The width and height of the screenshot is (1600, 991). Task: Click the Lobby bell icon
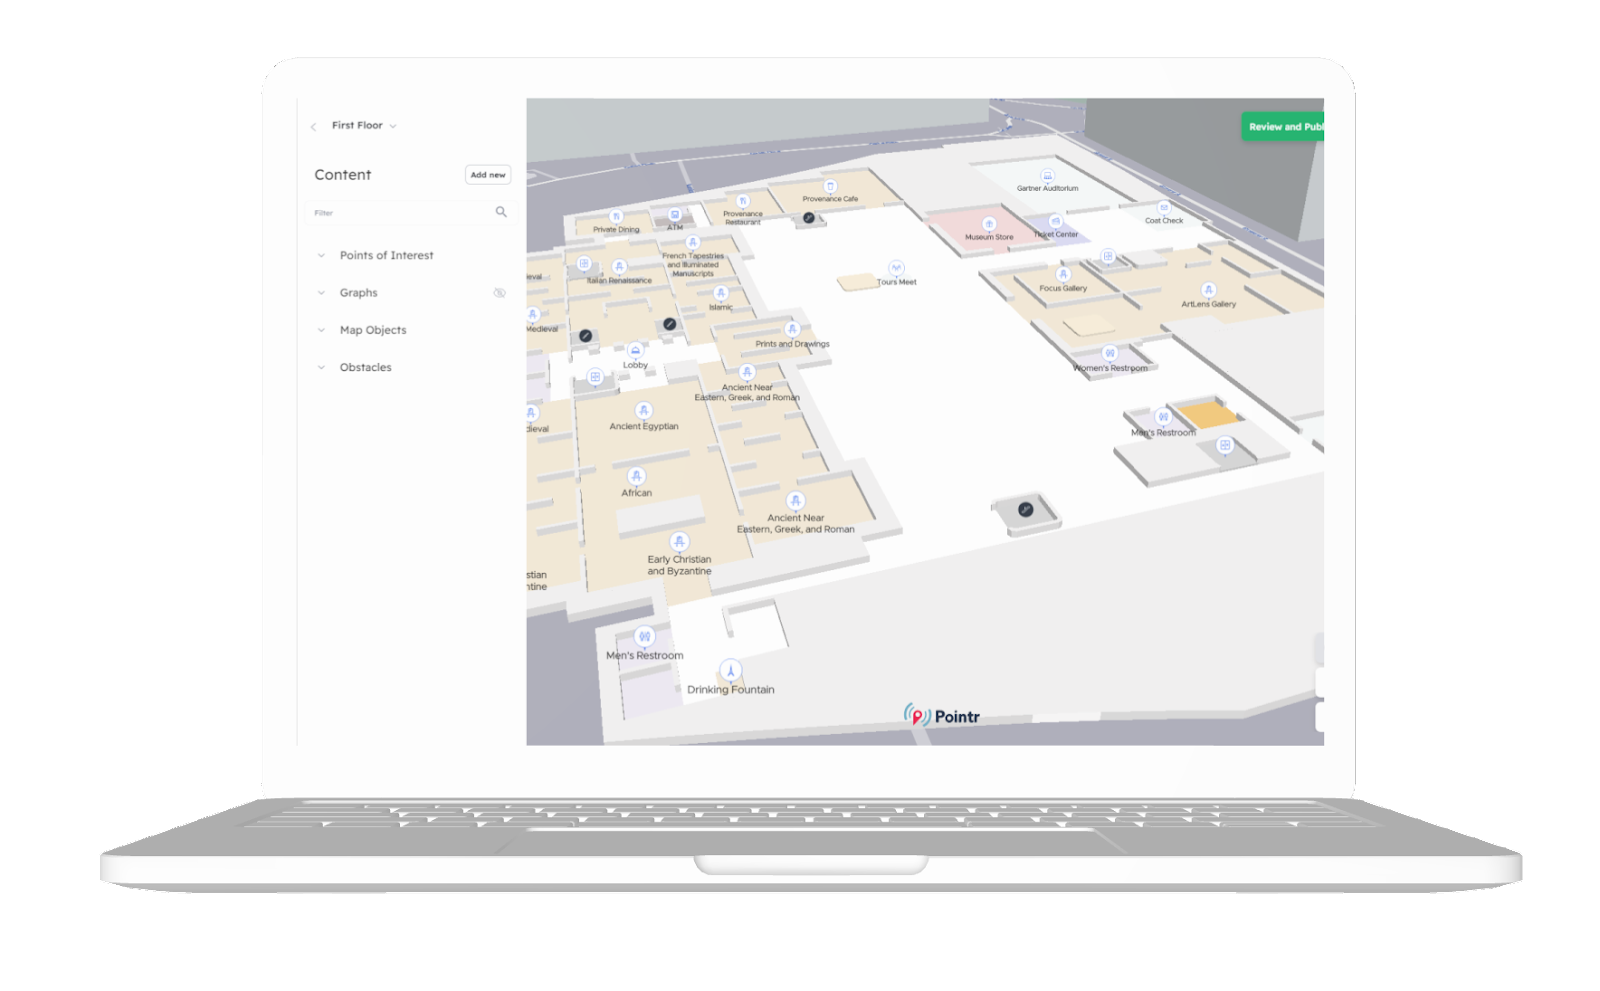[x=636, y=349]
